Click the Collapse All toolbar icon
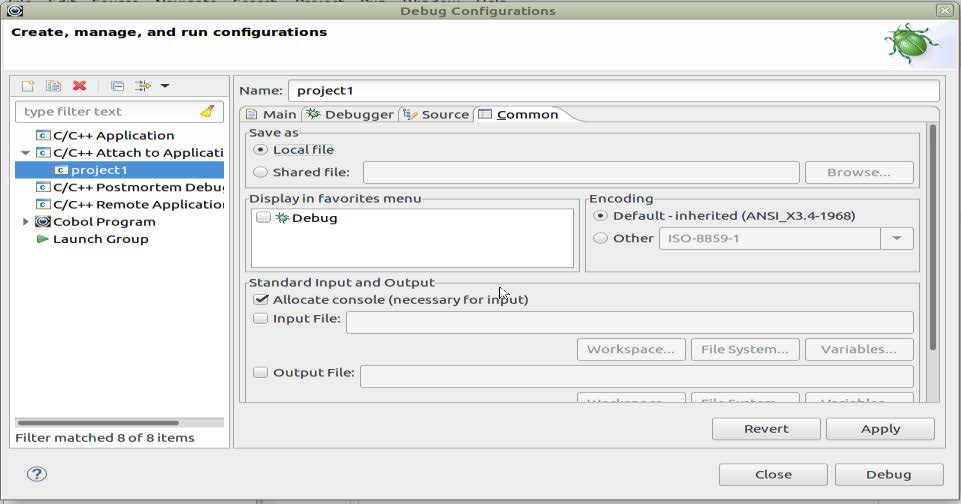The image size is (961, 504). click(117, 87)
